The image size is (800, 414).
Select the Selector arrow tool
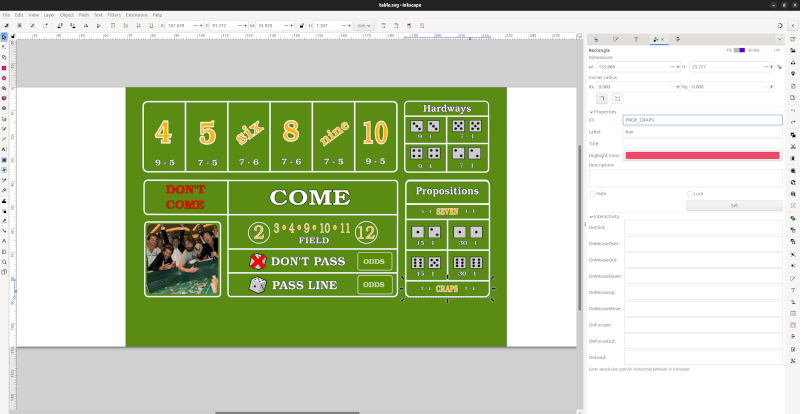(x=4, y=37)
